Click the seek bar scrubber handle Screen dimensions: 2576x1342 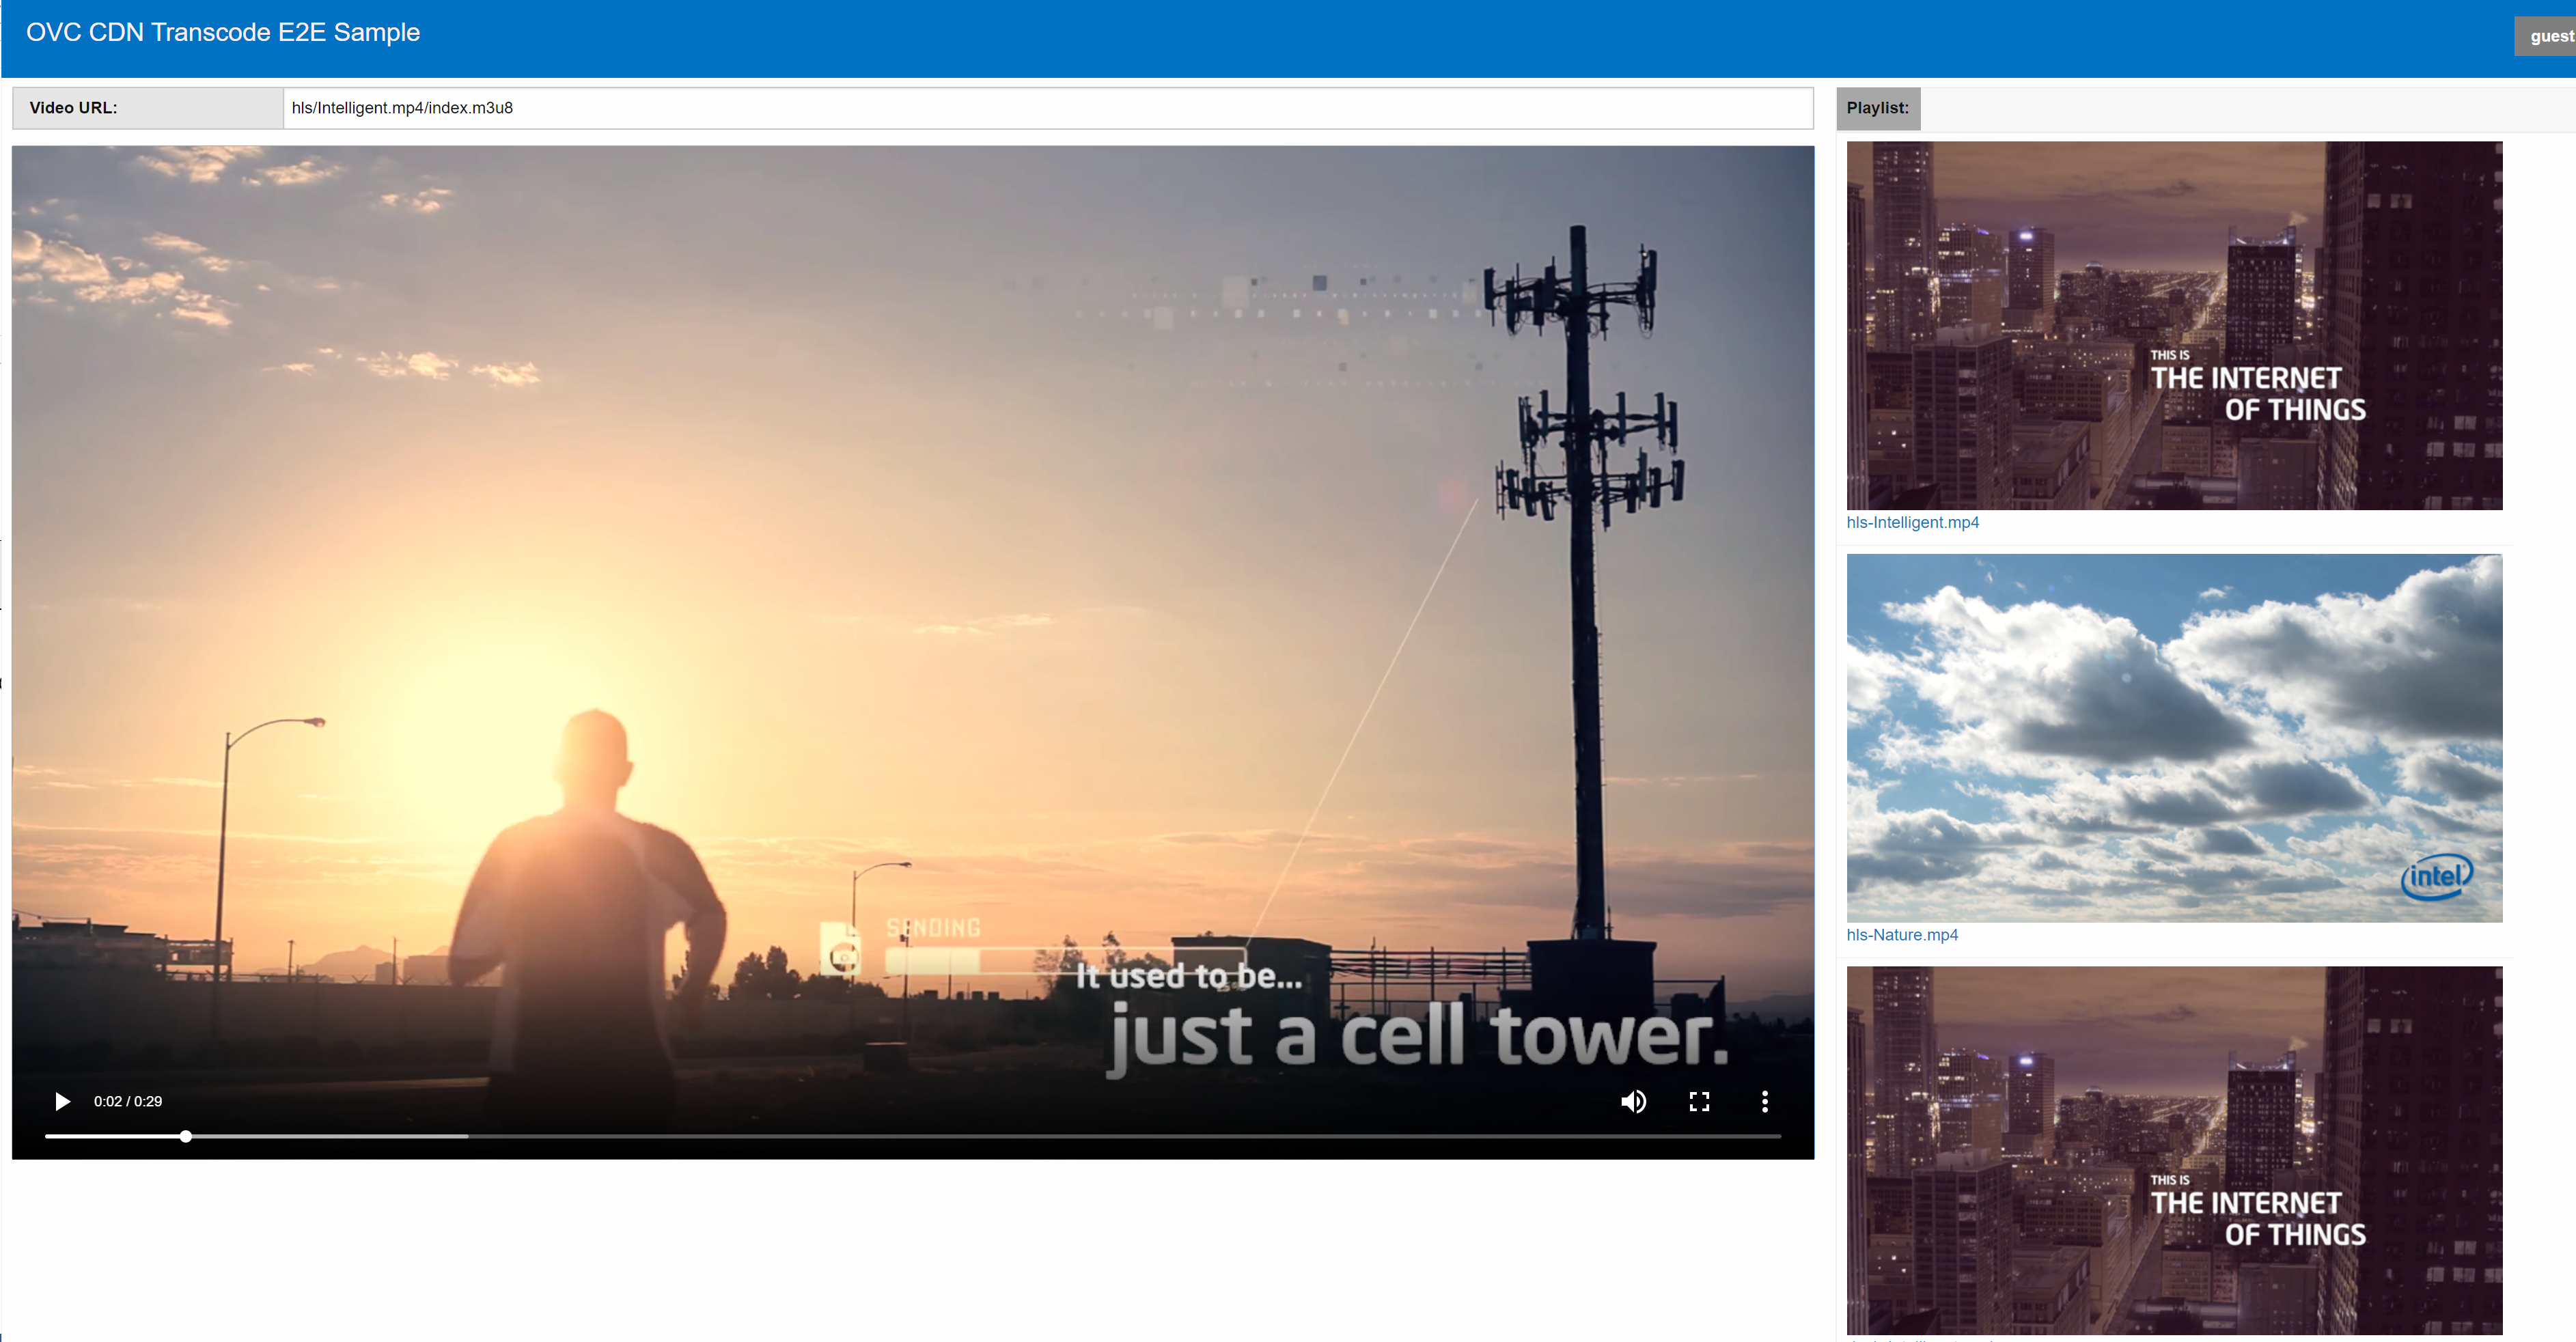pos(186,1136)
